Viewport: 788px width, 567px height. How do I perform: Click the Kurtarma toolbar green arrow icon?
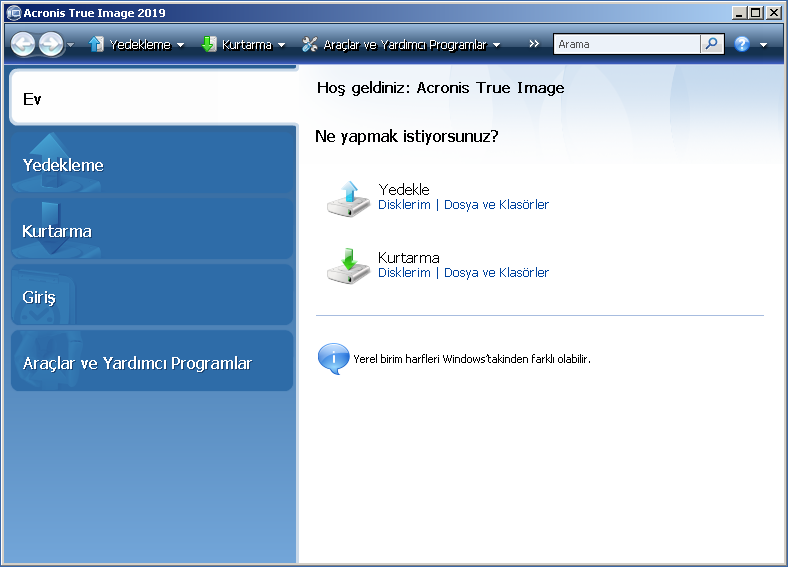coord(209,44)
